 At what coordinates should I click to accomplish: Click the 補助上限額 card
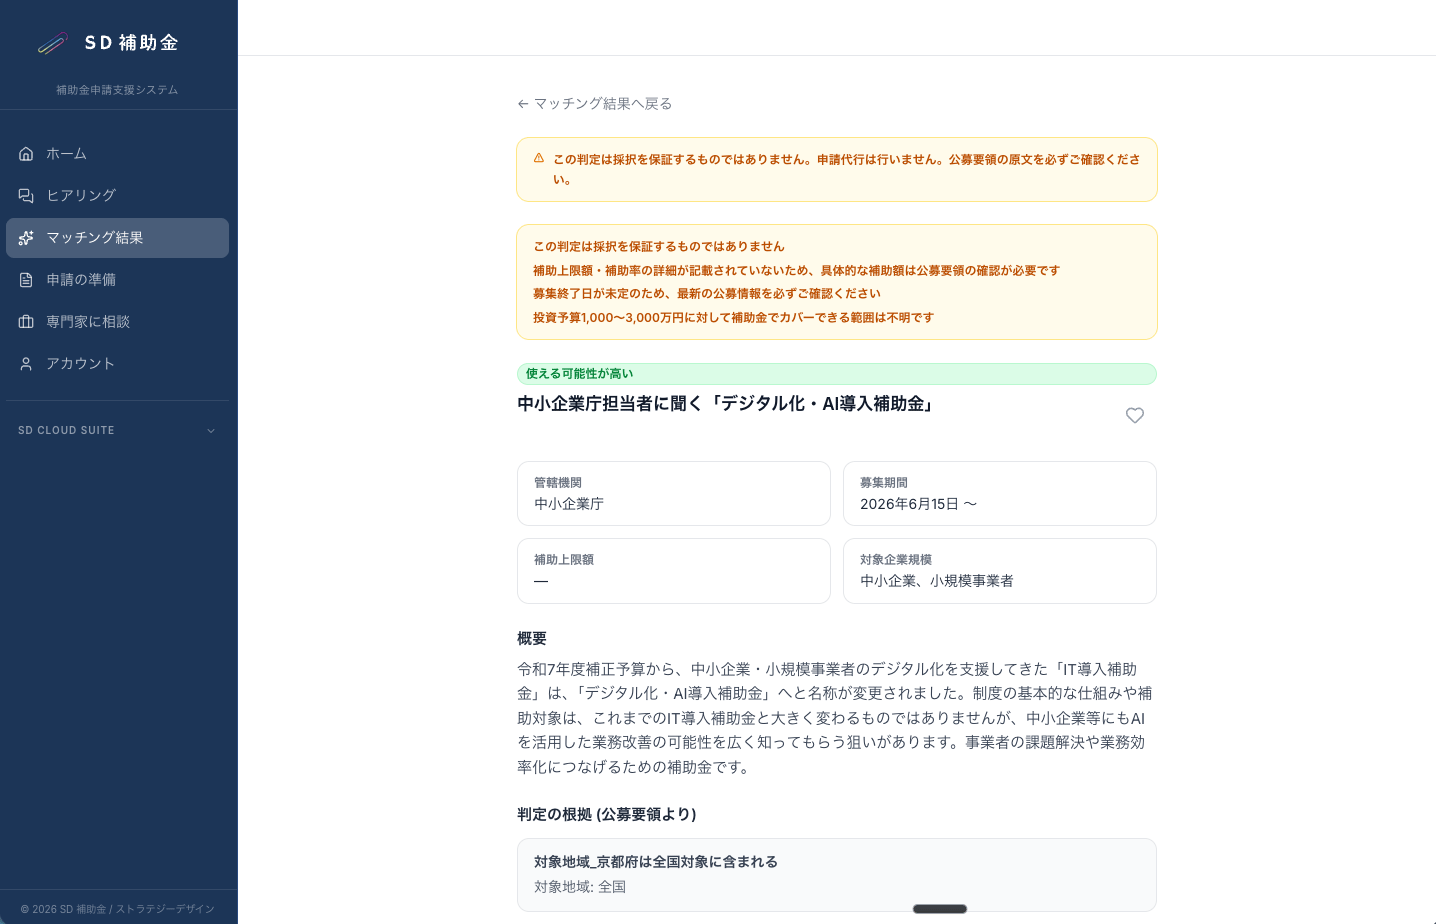tap(674, 571)
